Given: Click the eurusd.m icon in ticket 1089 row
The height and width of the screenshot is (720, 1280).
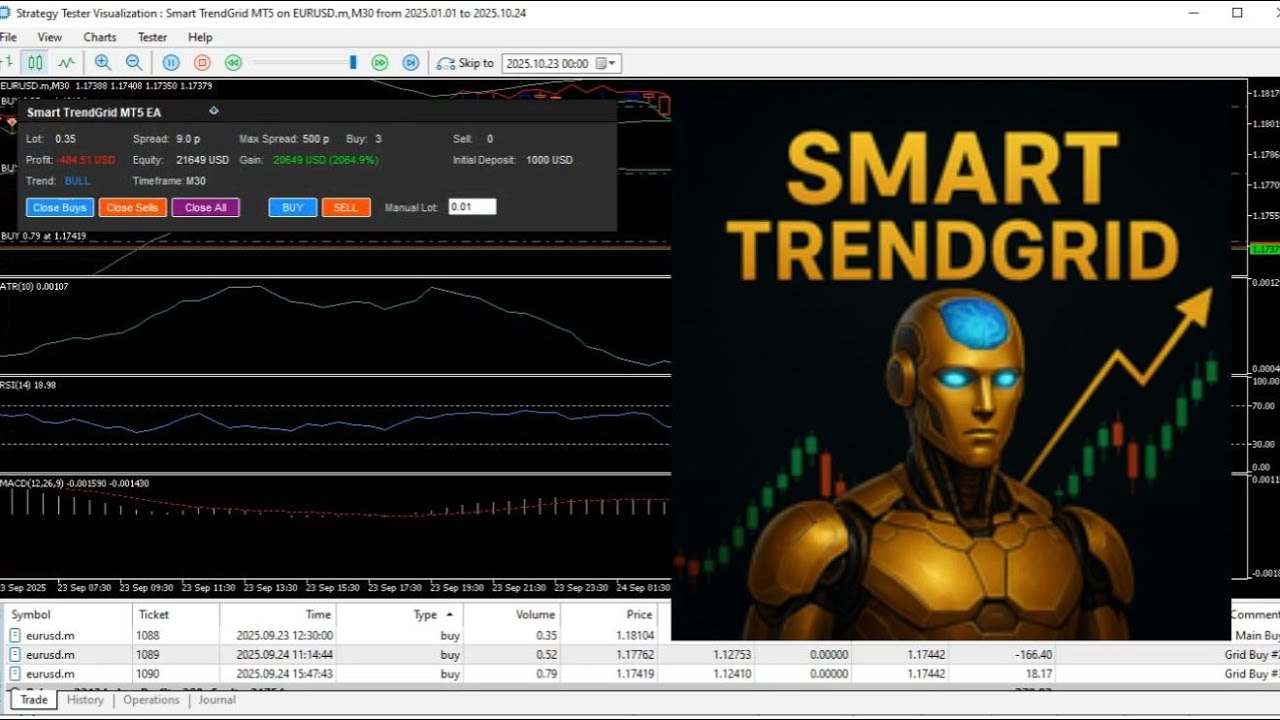Looking at the screenshot, I should (15, 655).
